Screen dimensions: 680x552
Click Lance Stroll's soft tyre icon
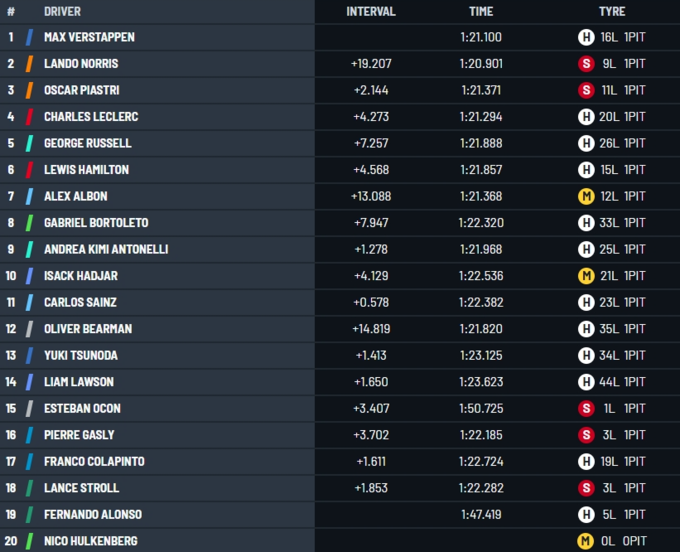pyautogui.click(x=586, y=488)
